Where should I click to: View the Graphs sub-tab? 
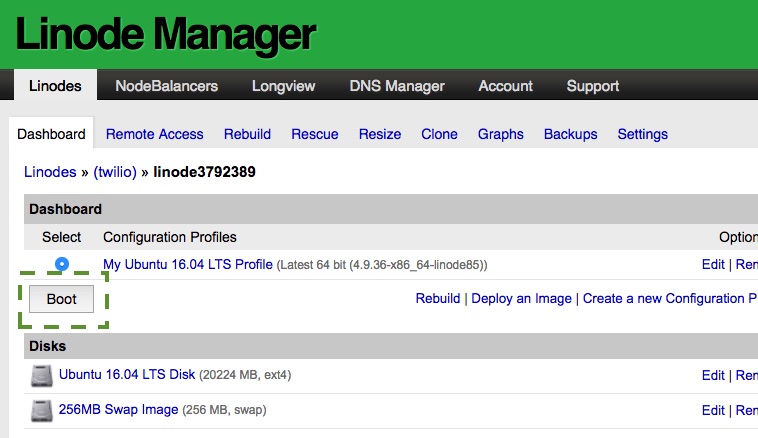click(501, 134)
